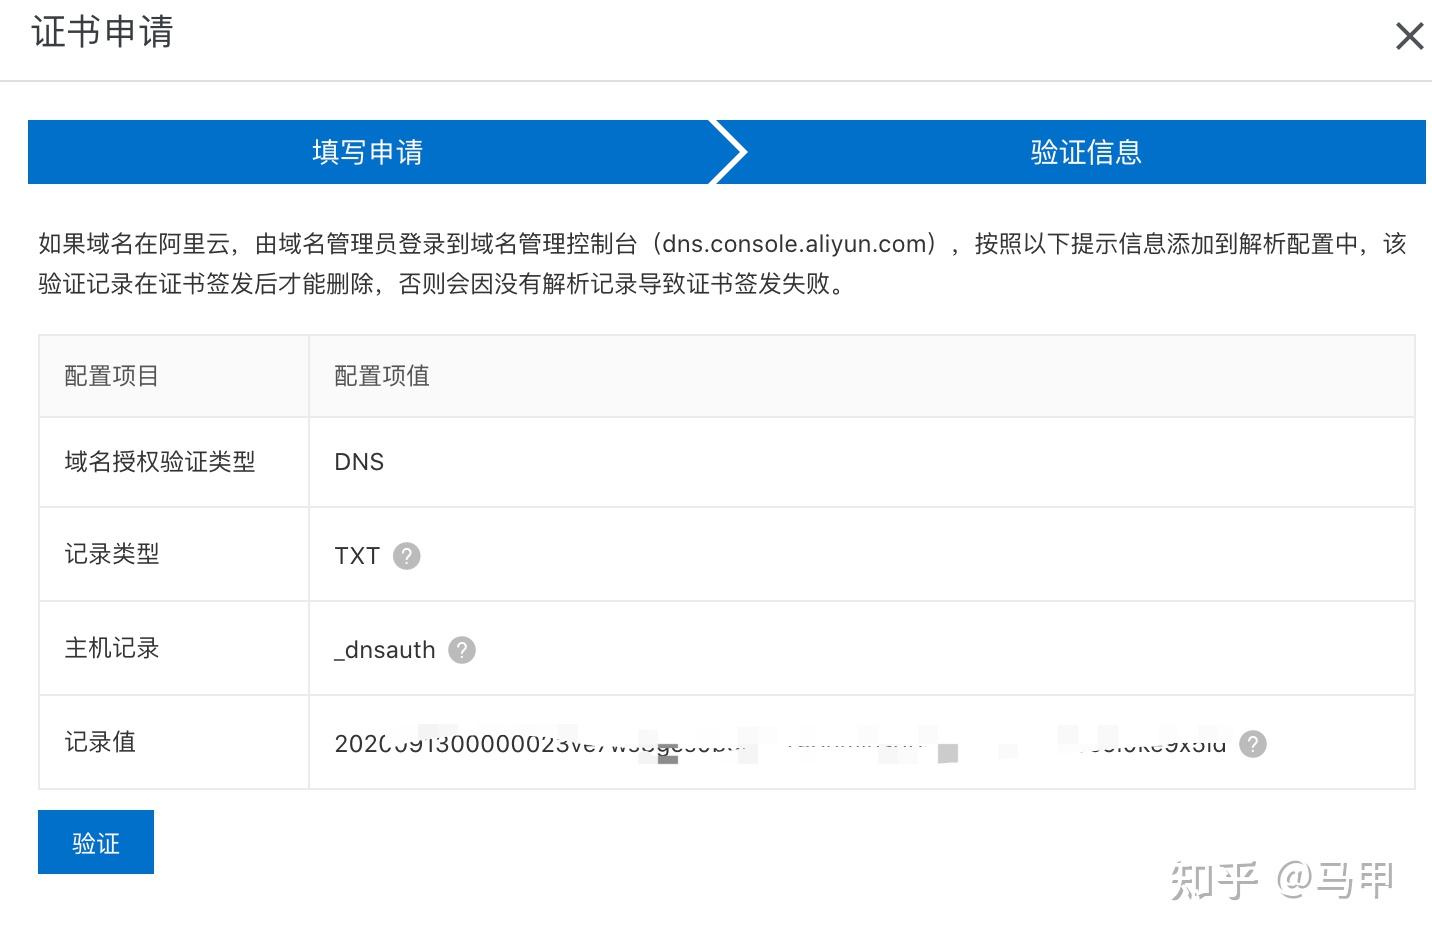This screenshot has width=1432, height=938.
Task: Select the 验证信息 step tab
Action: 1086,152
